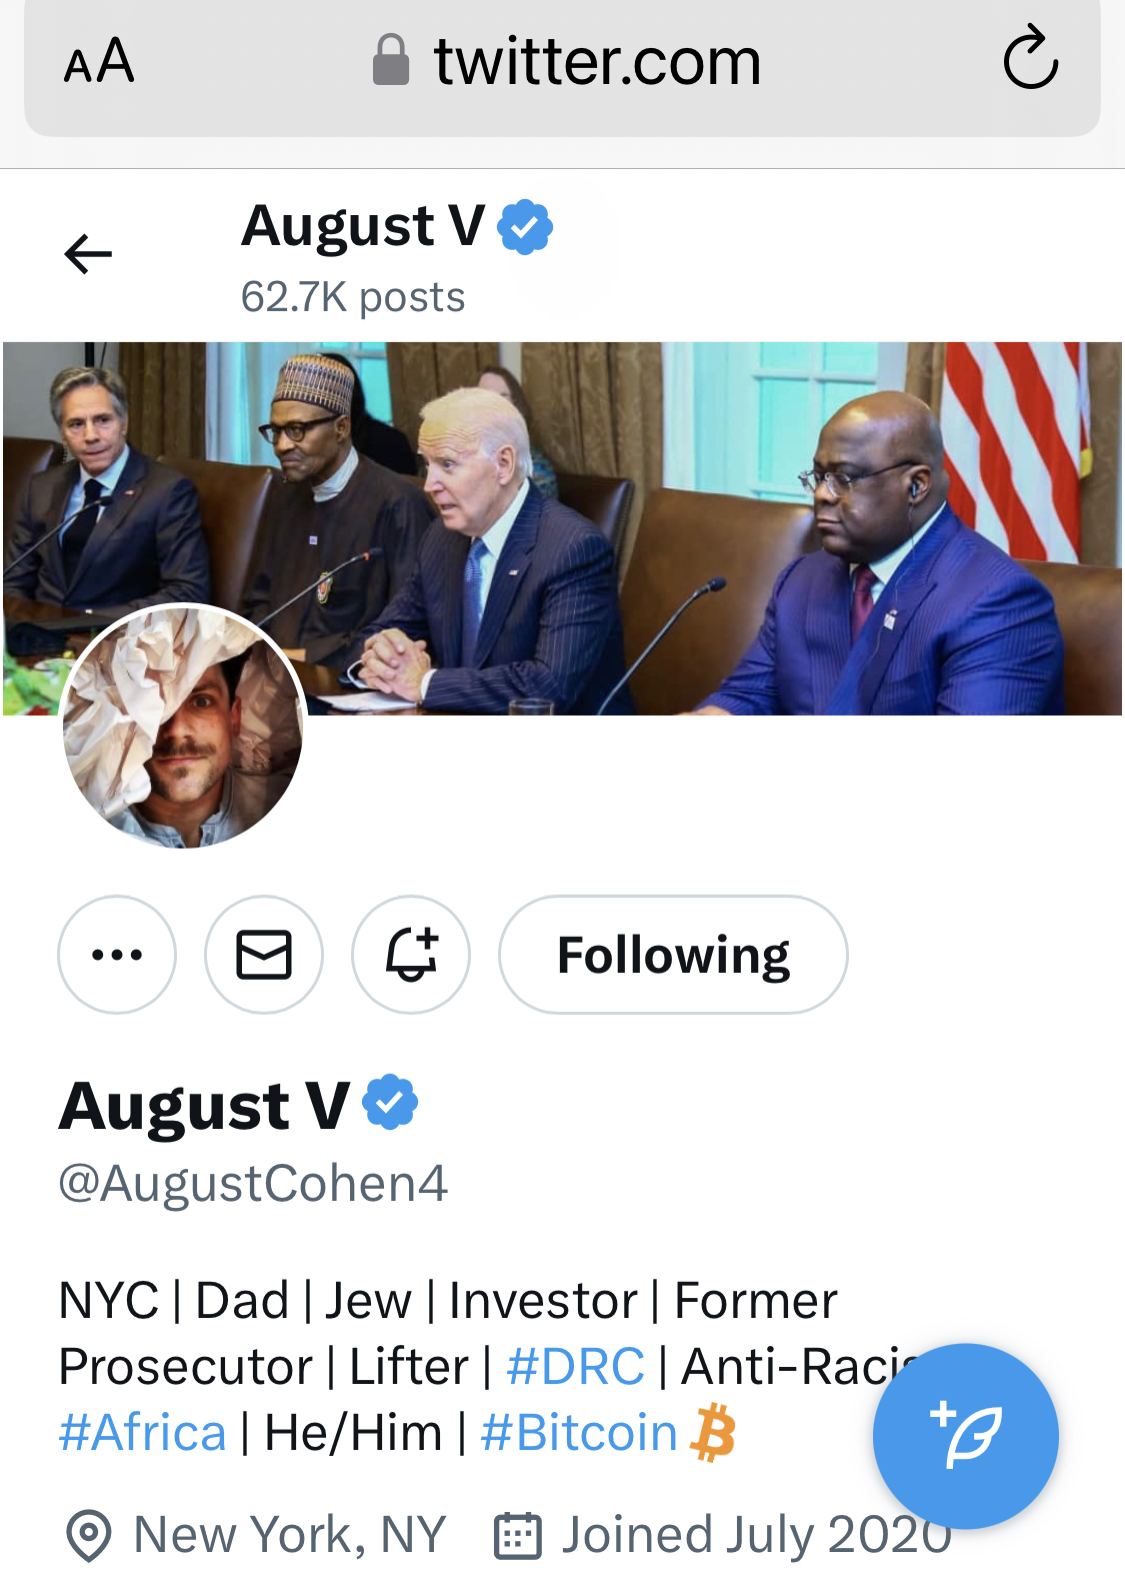Tap the location pin icon

coord(88,1535)
